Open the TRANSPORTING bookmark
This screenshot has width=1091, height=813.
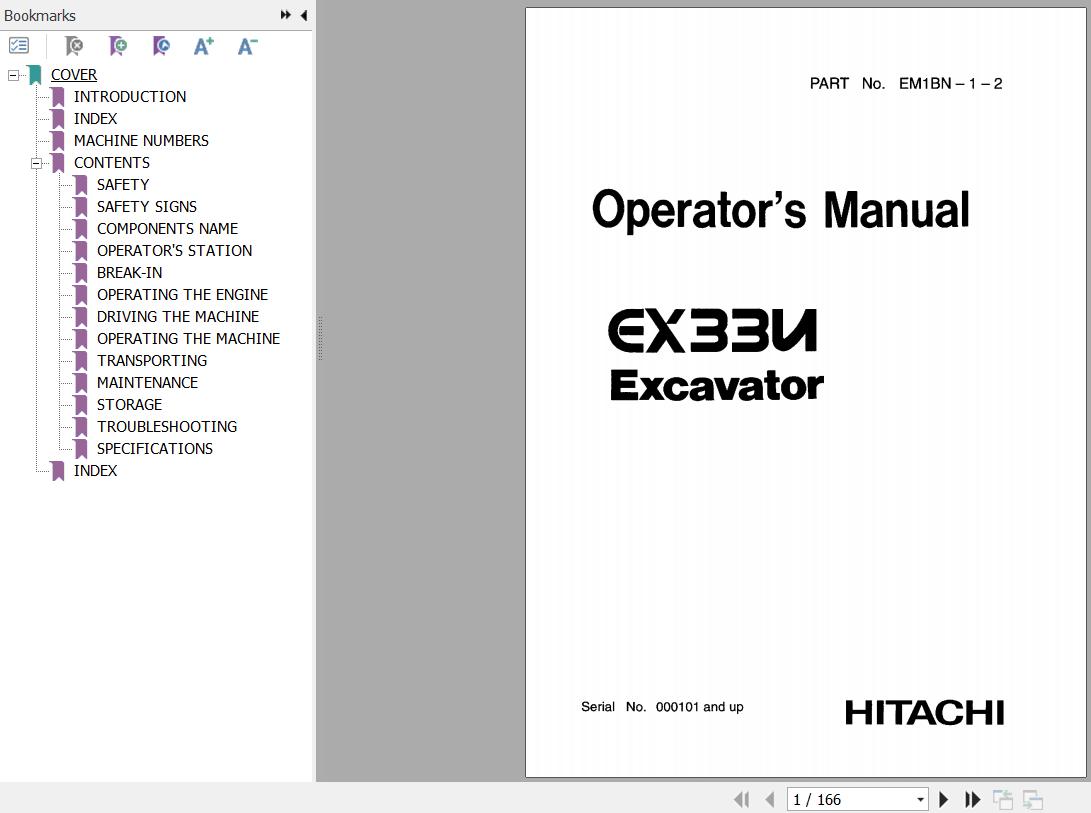(152, 361)
